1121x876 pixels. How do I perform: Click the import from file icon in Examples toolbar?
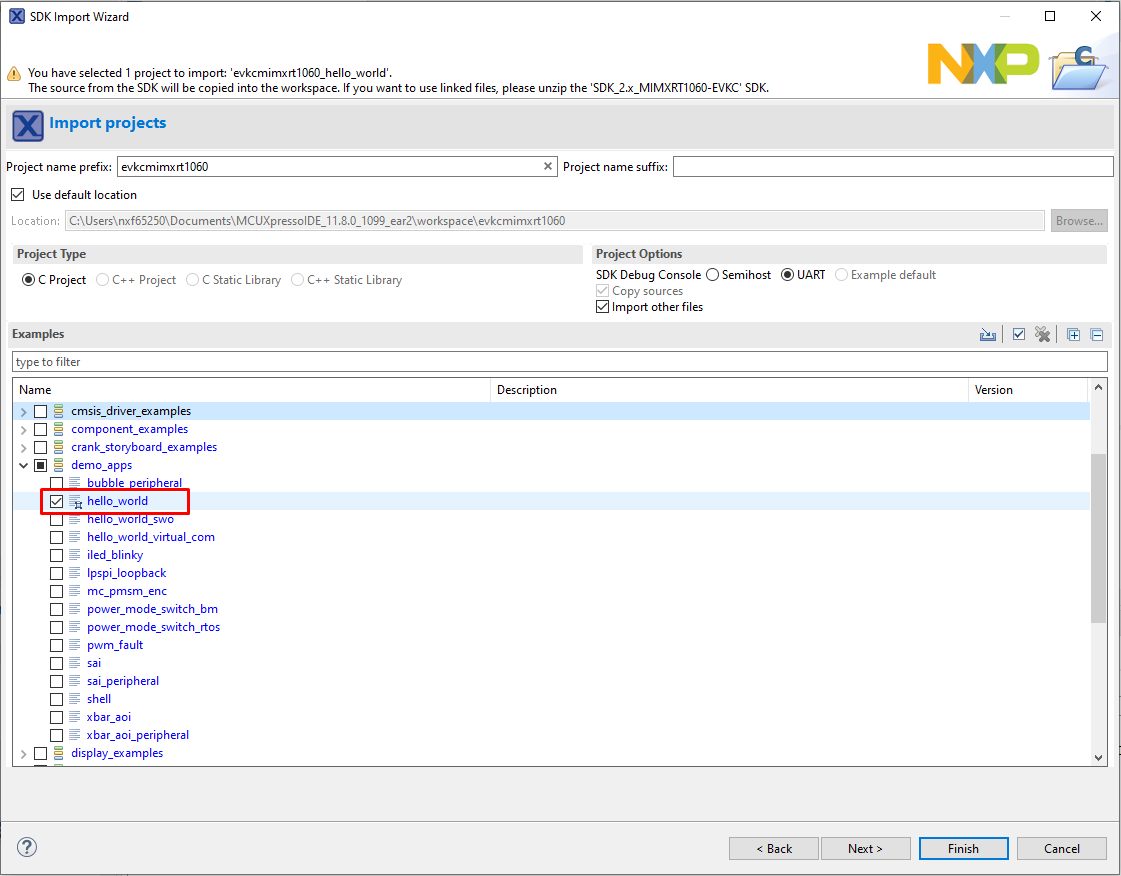coord(988,335)
